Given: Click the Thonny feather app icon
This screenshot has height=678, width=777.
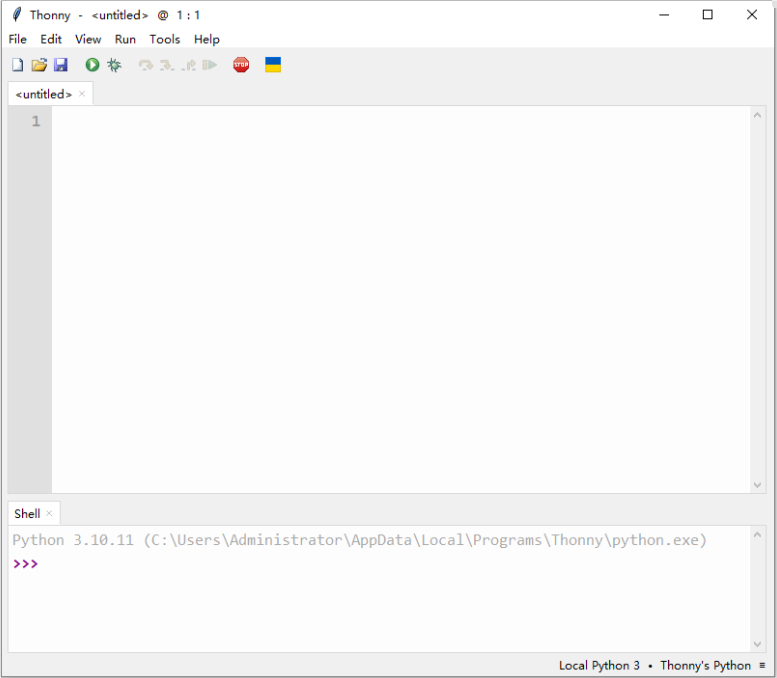Looking at the screenshot, I should (17, 15).
